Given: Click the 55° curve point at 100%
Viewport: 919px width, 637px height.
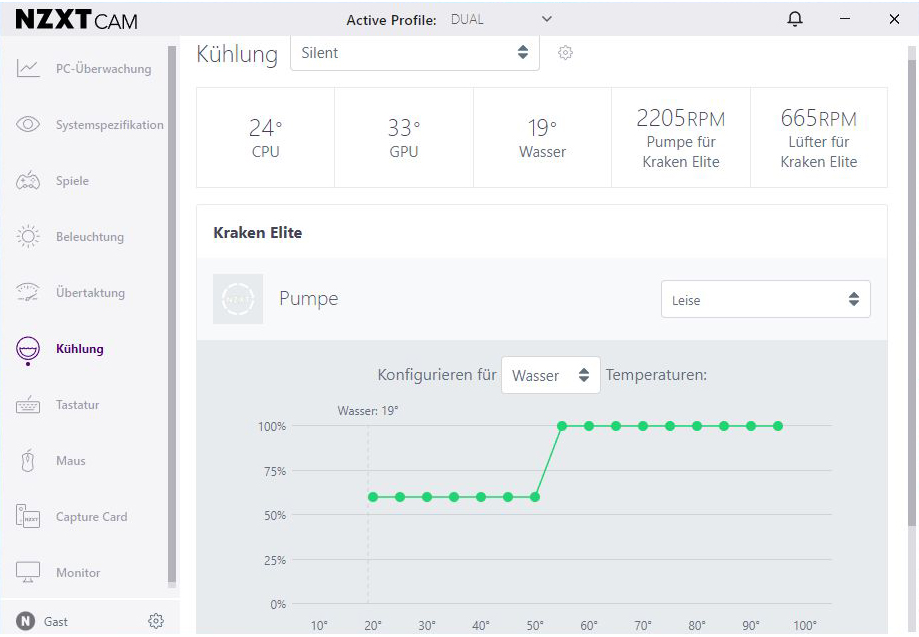Looking at the screenshot, I should click(x=562, y=426).
